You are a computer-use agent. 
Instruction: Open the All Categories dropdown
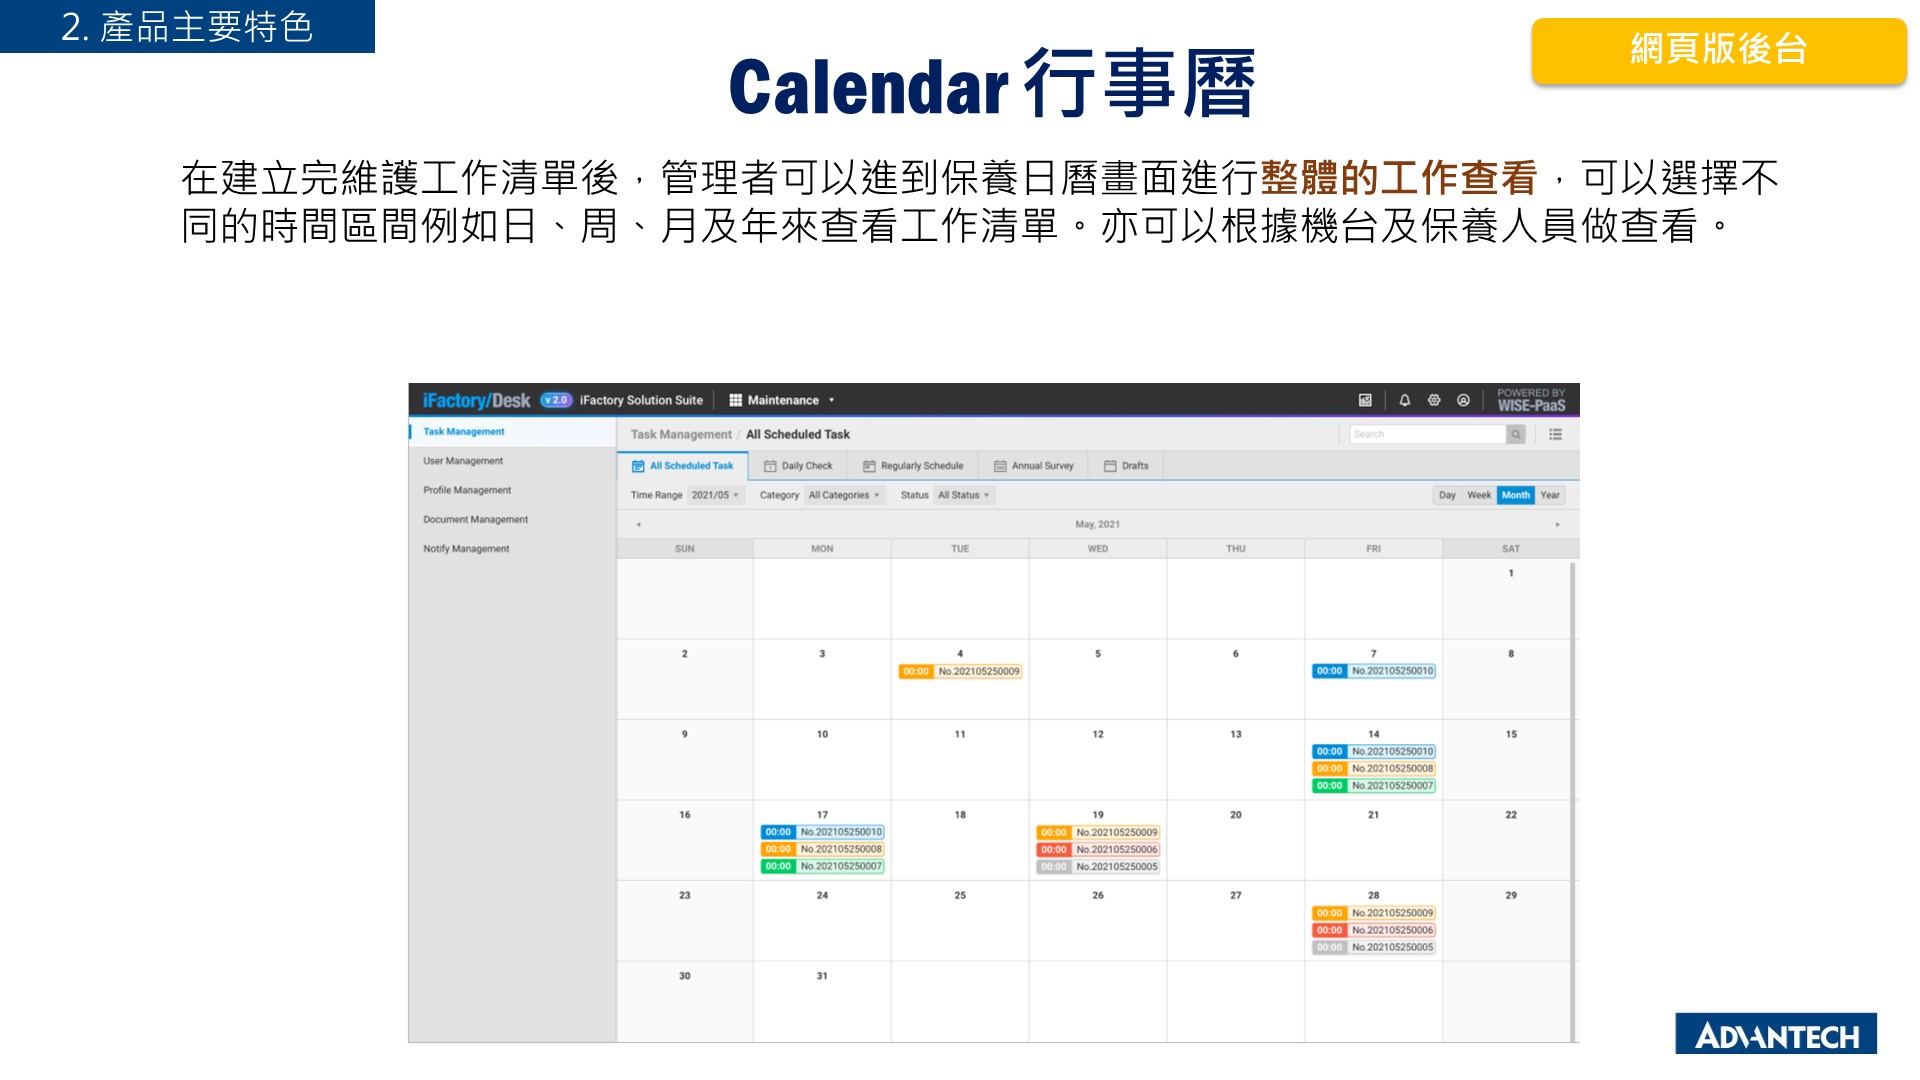(x=844, y=495)
